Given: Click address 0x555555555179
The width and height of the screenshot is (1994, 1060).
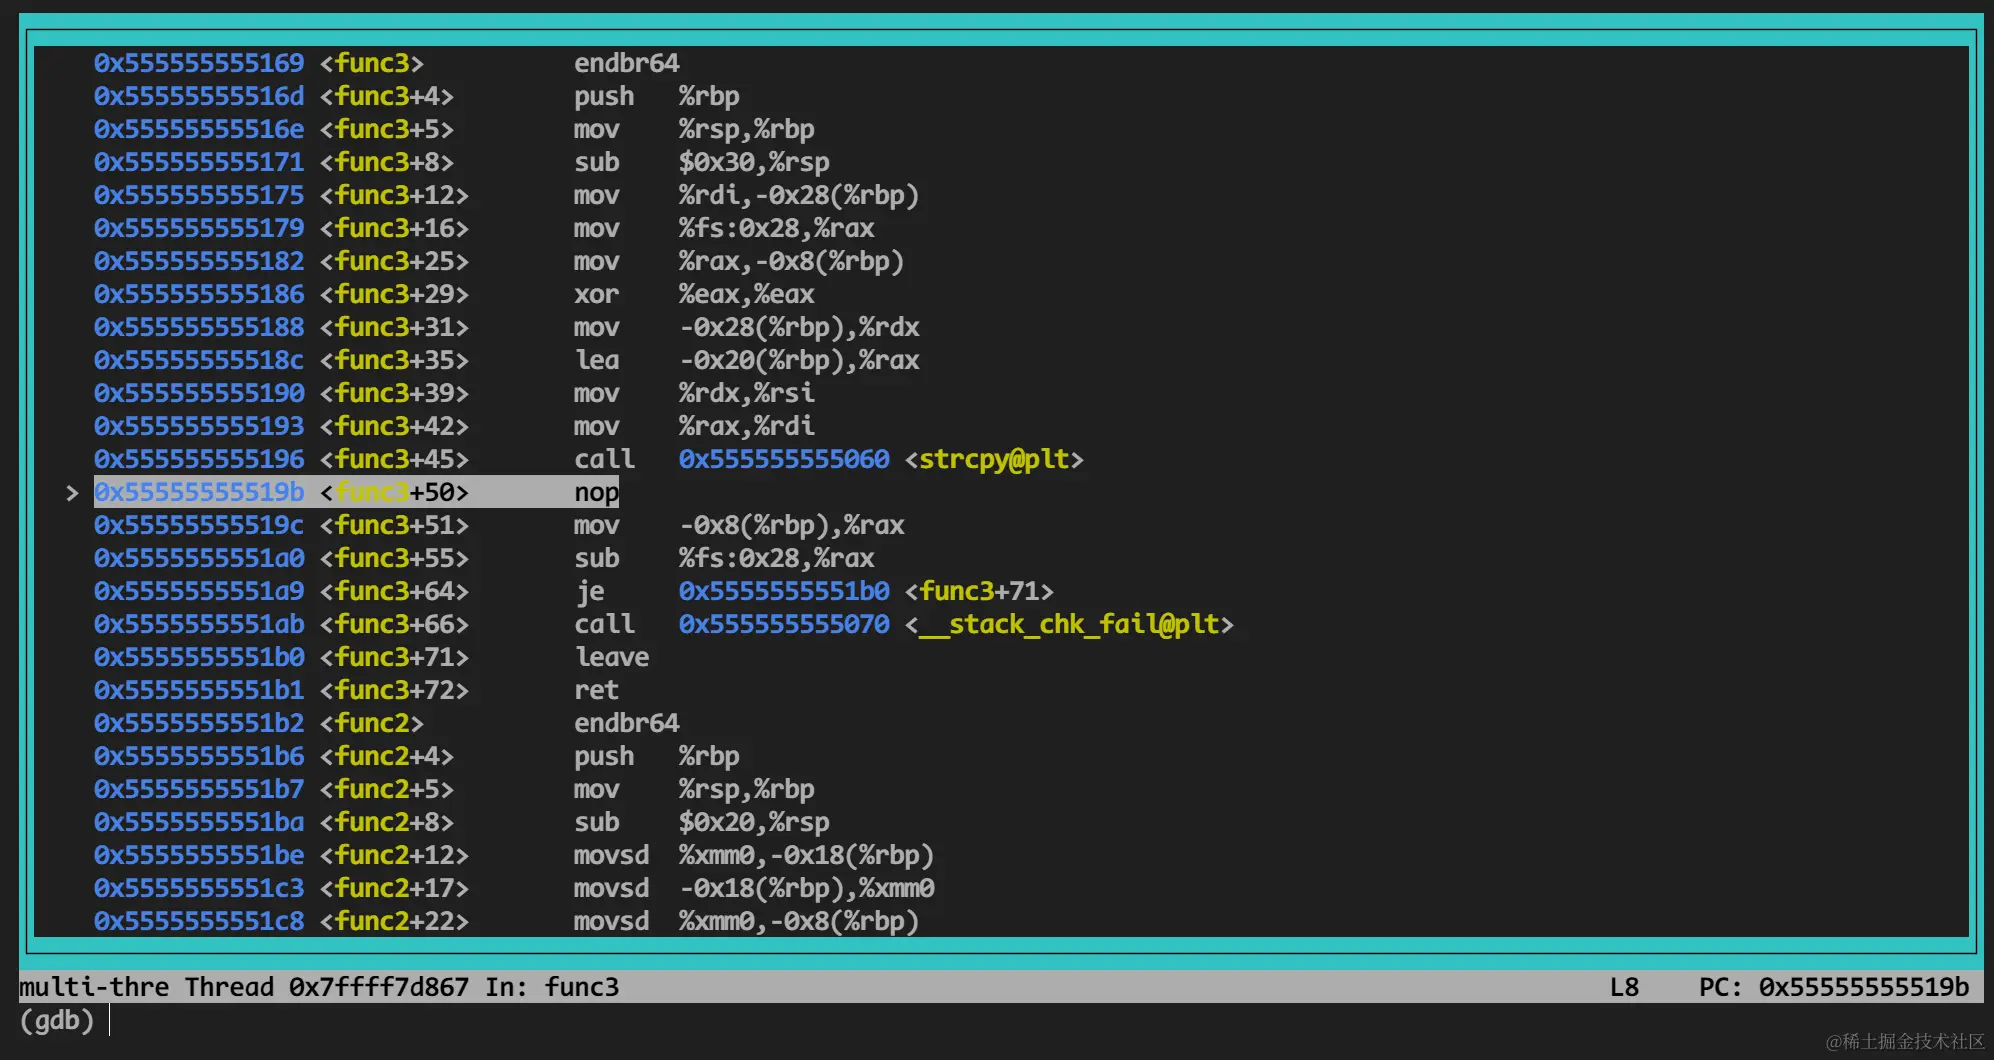Looking at the screenshot, I should pyautogui.click(x=199, y=228).
